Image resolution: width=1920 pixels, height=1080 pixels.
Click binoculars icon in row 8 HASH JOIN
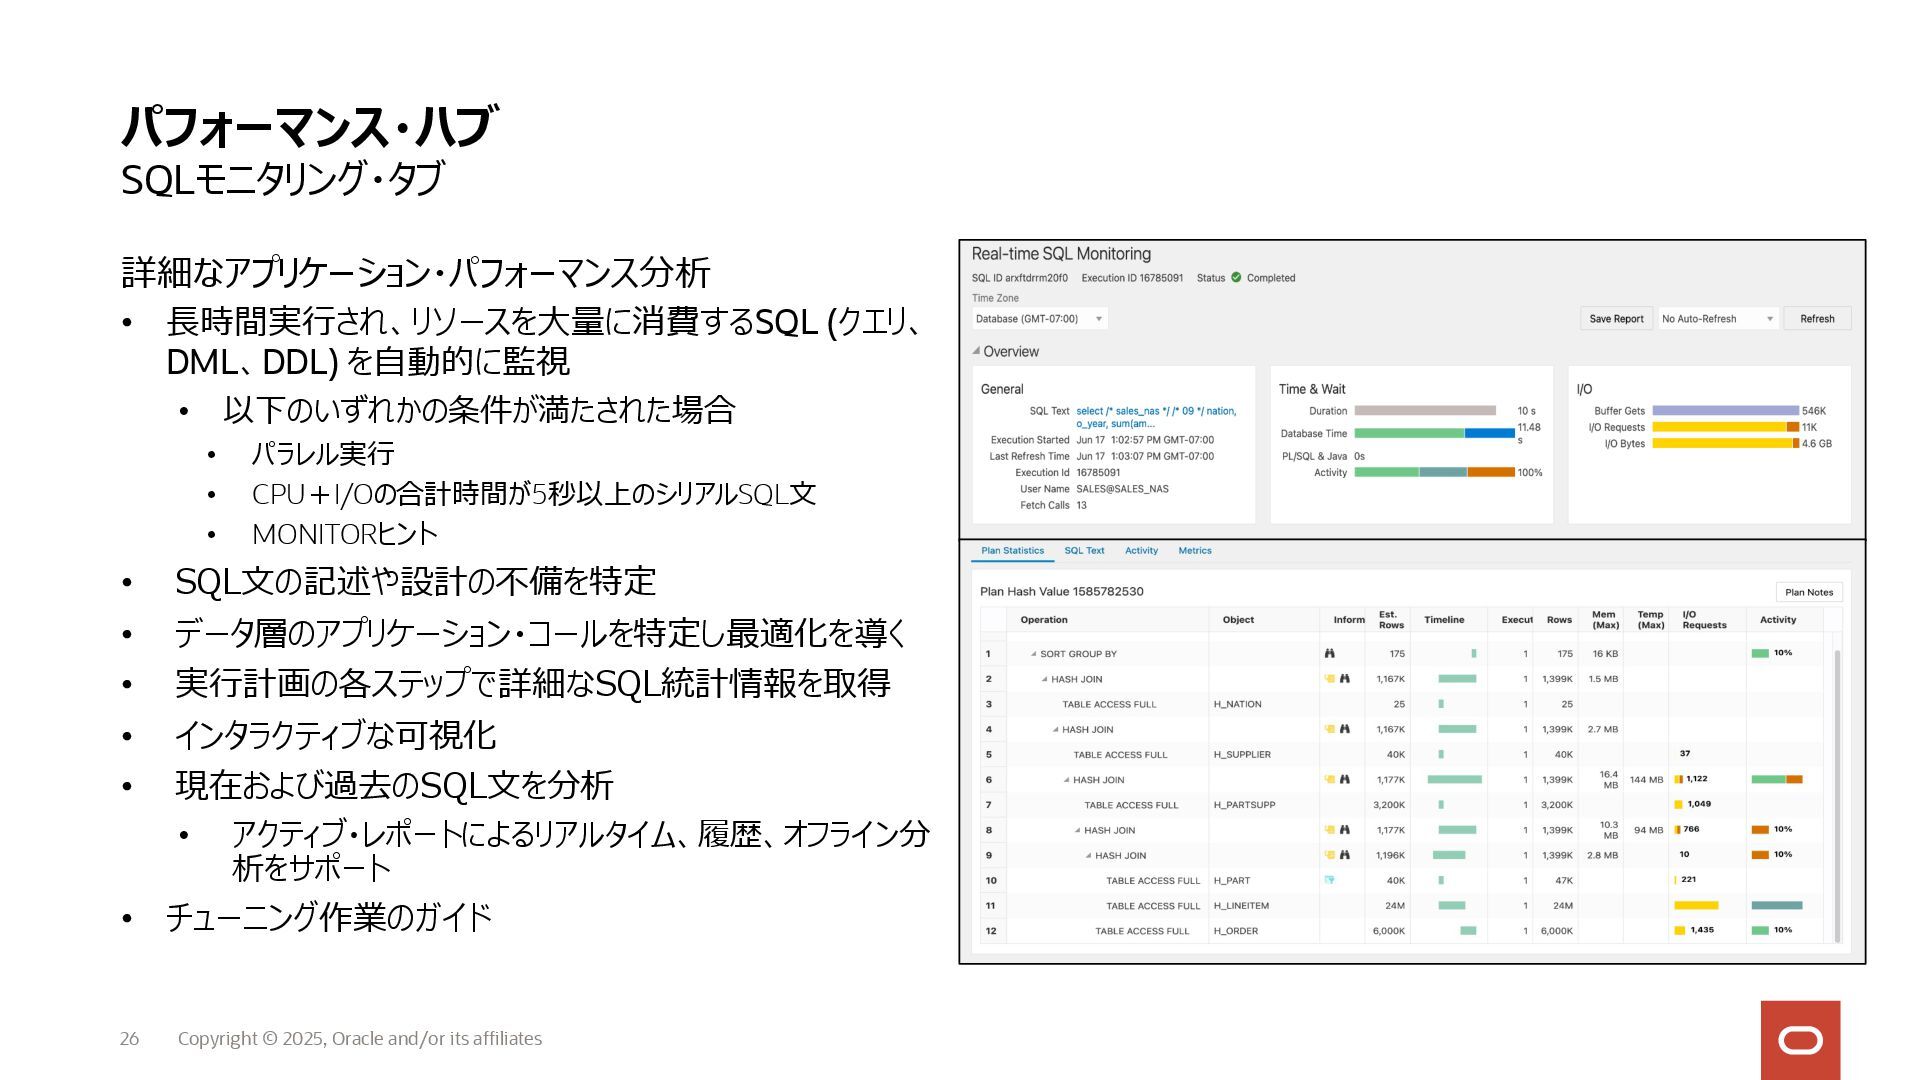coord(1345,829)
